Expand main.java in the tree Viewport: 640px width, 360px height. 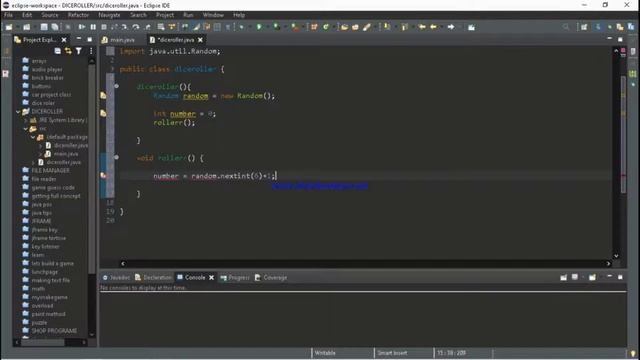[40, 154]
